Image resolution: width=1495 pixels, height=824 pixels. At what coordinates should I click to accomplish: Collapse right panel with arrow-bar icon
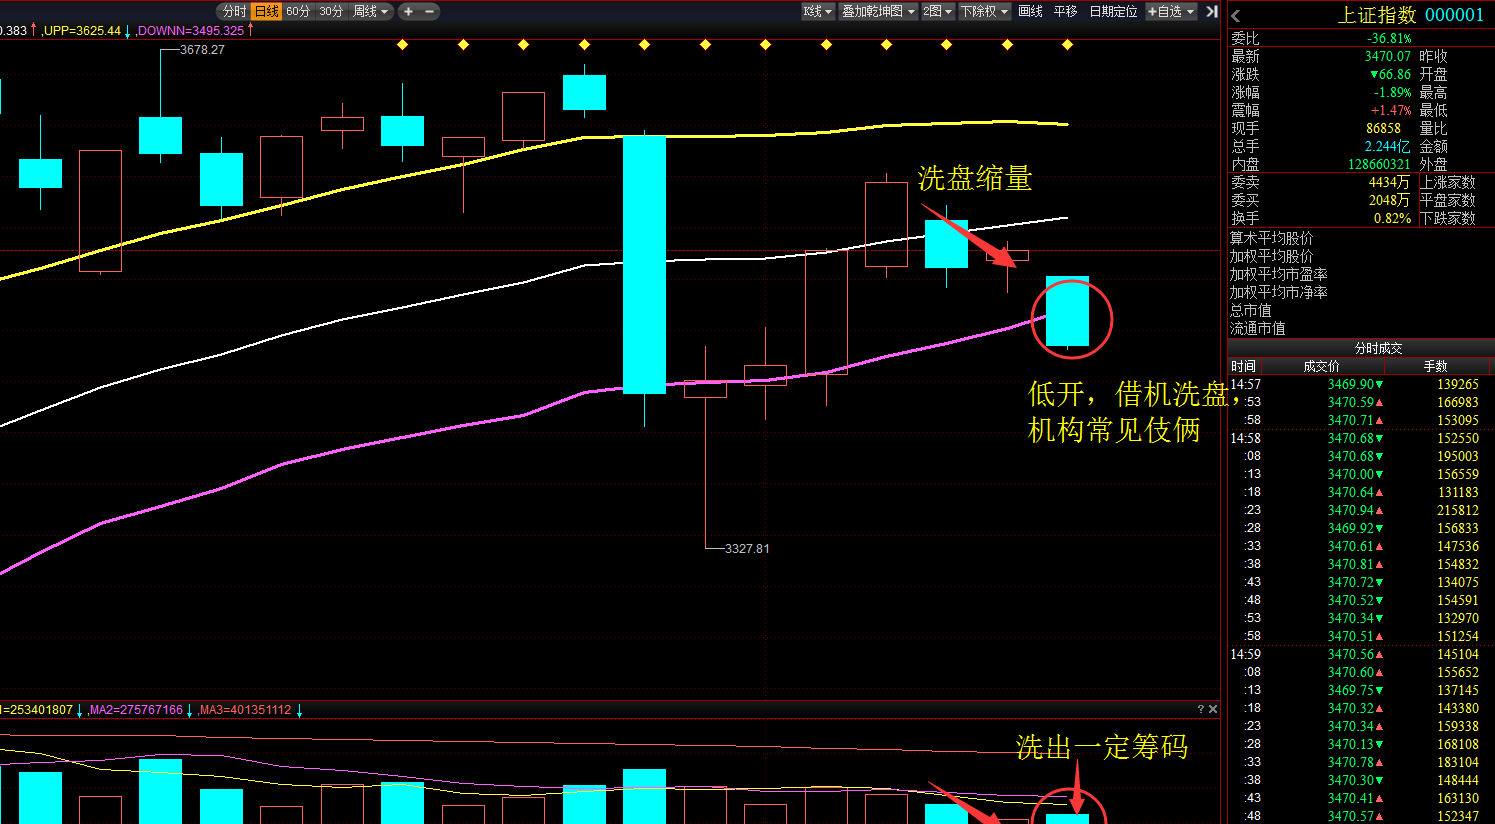(x=1212, y=11)
